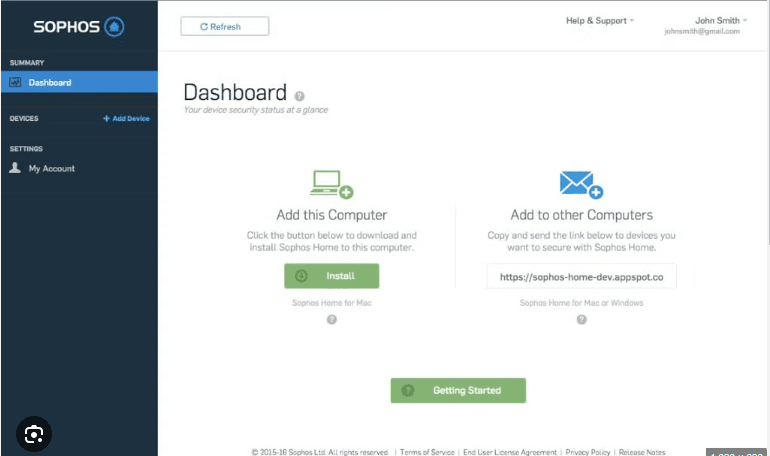Click the SUMMARY sidebar section label
The height and width of the screenshot is (456, 770).
(x=27, y=63)
